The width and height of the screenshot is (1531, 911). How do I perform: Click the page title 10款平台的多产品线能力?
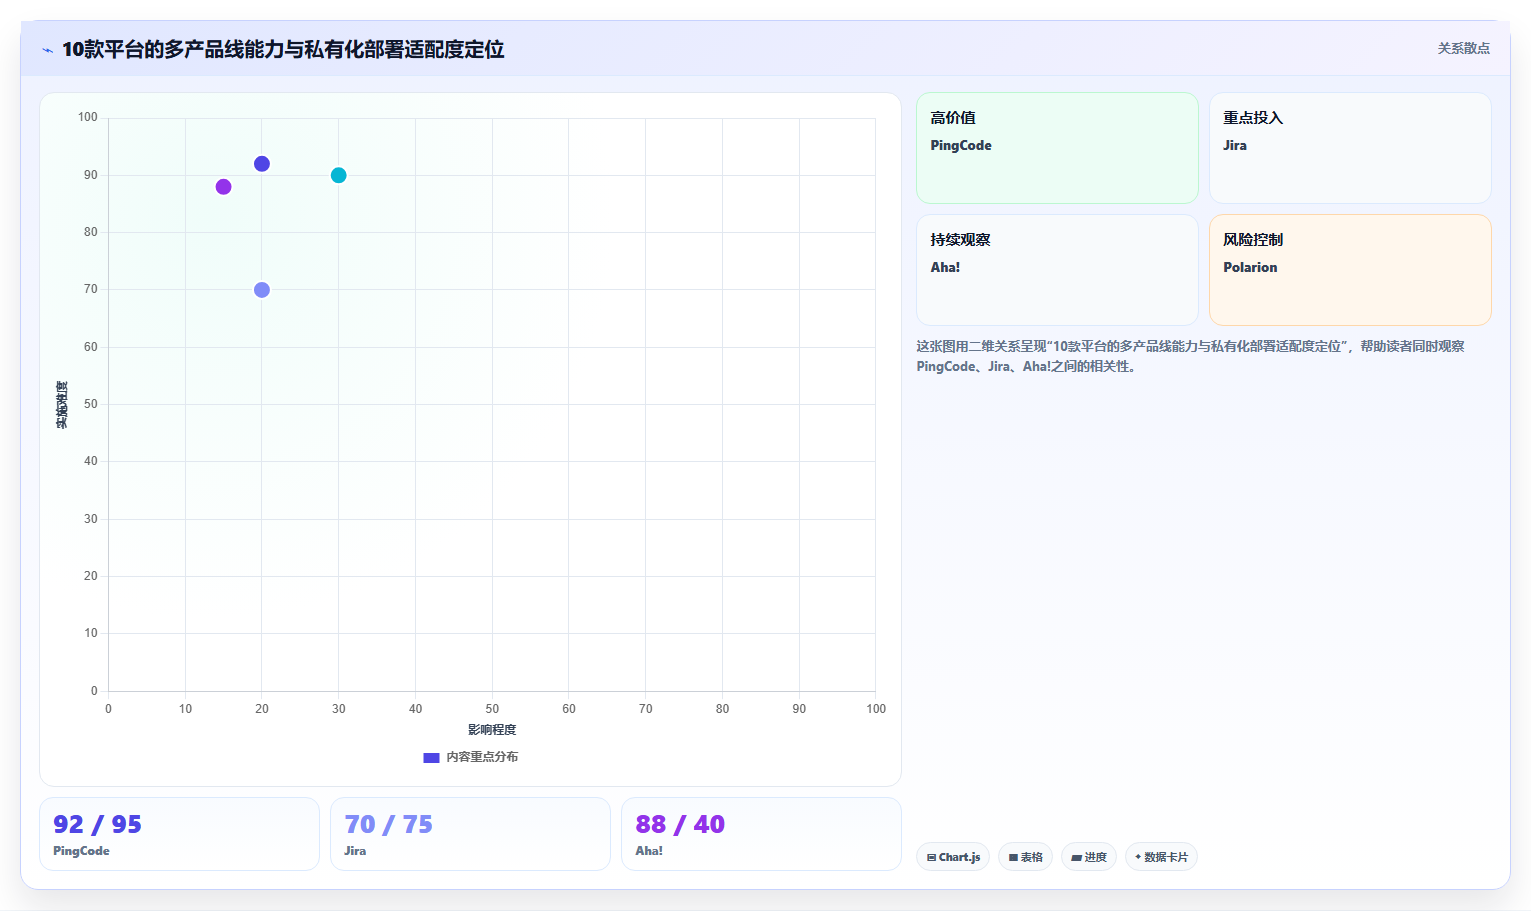pyautogui.click(x=283, y=50)
